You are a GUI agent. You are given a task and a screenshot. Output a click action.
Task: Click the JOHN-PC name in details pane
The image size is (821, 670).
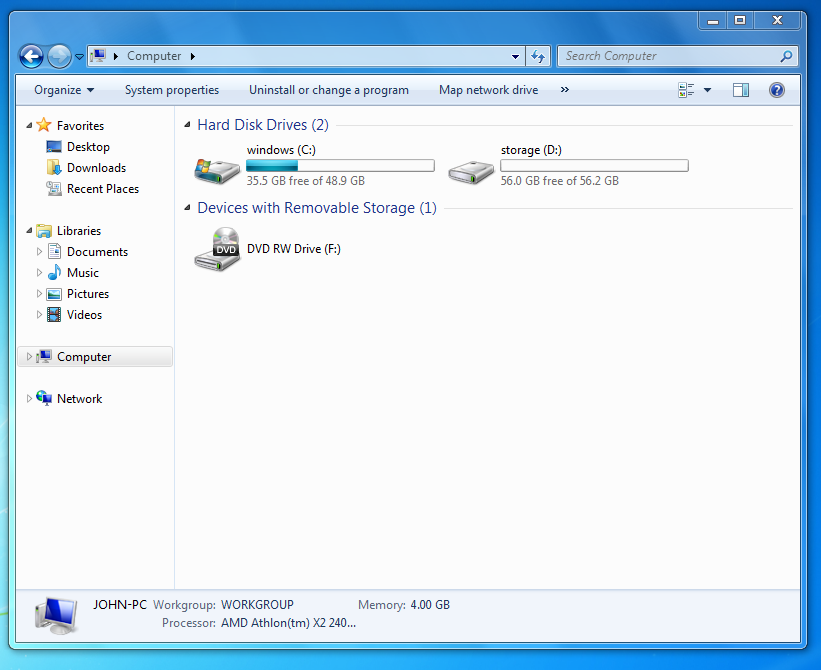pyautogui.click(x=120, y=605)
